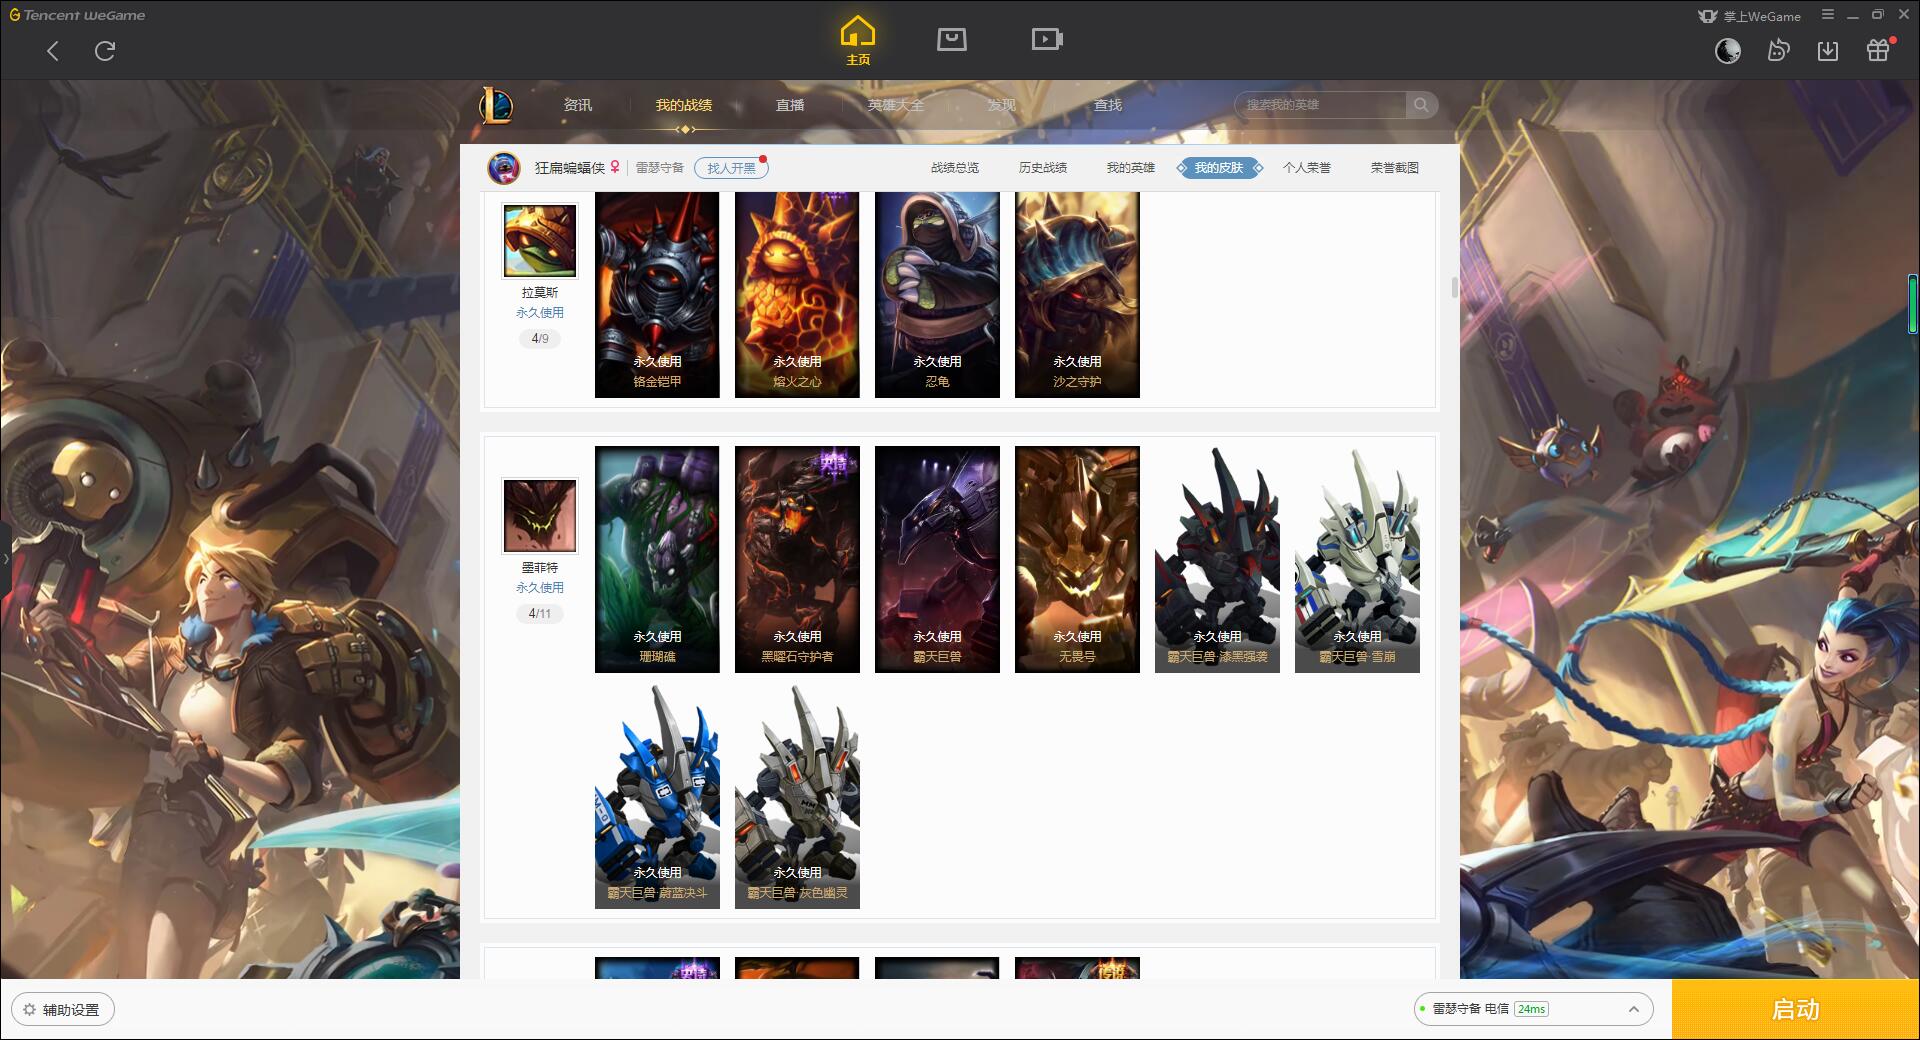Open the 查找 tab
The image size is (1920, 1040).
(1108, 105)
